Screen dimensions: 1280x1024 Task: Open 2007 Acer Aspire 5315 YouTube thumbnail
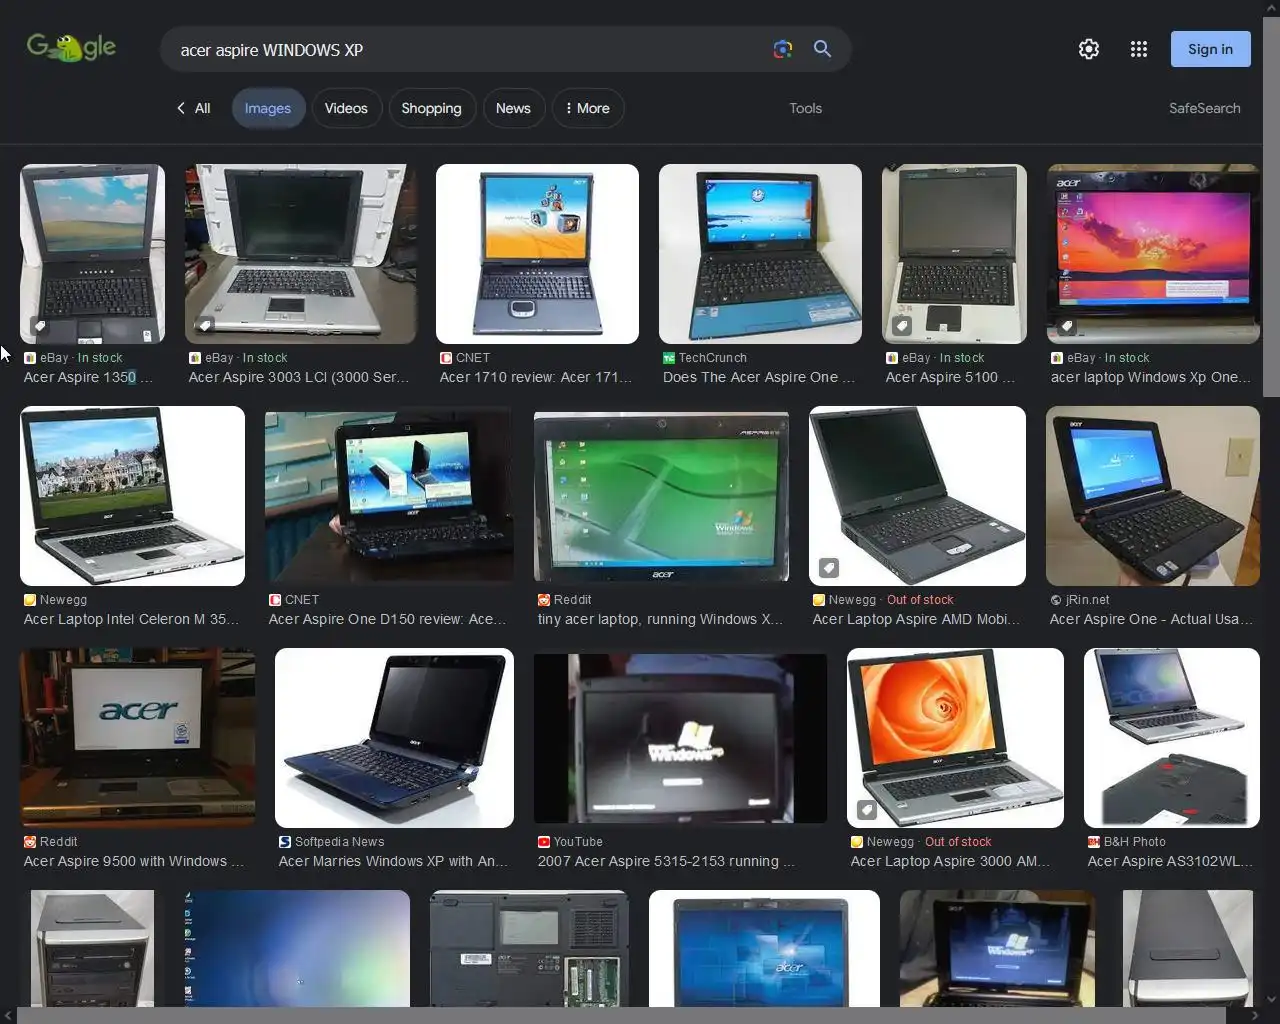pos(680,738)
